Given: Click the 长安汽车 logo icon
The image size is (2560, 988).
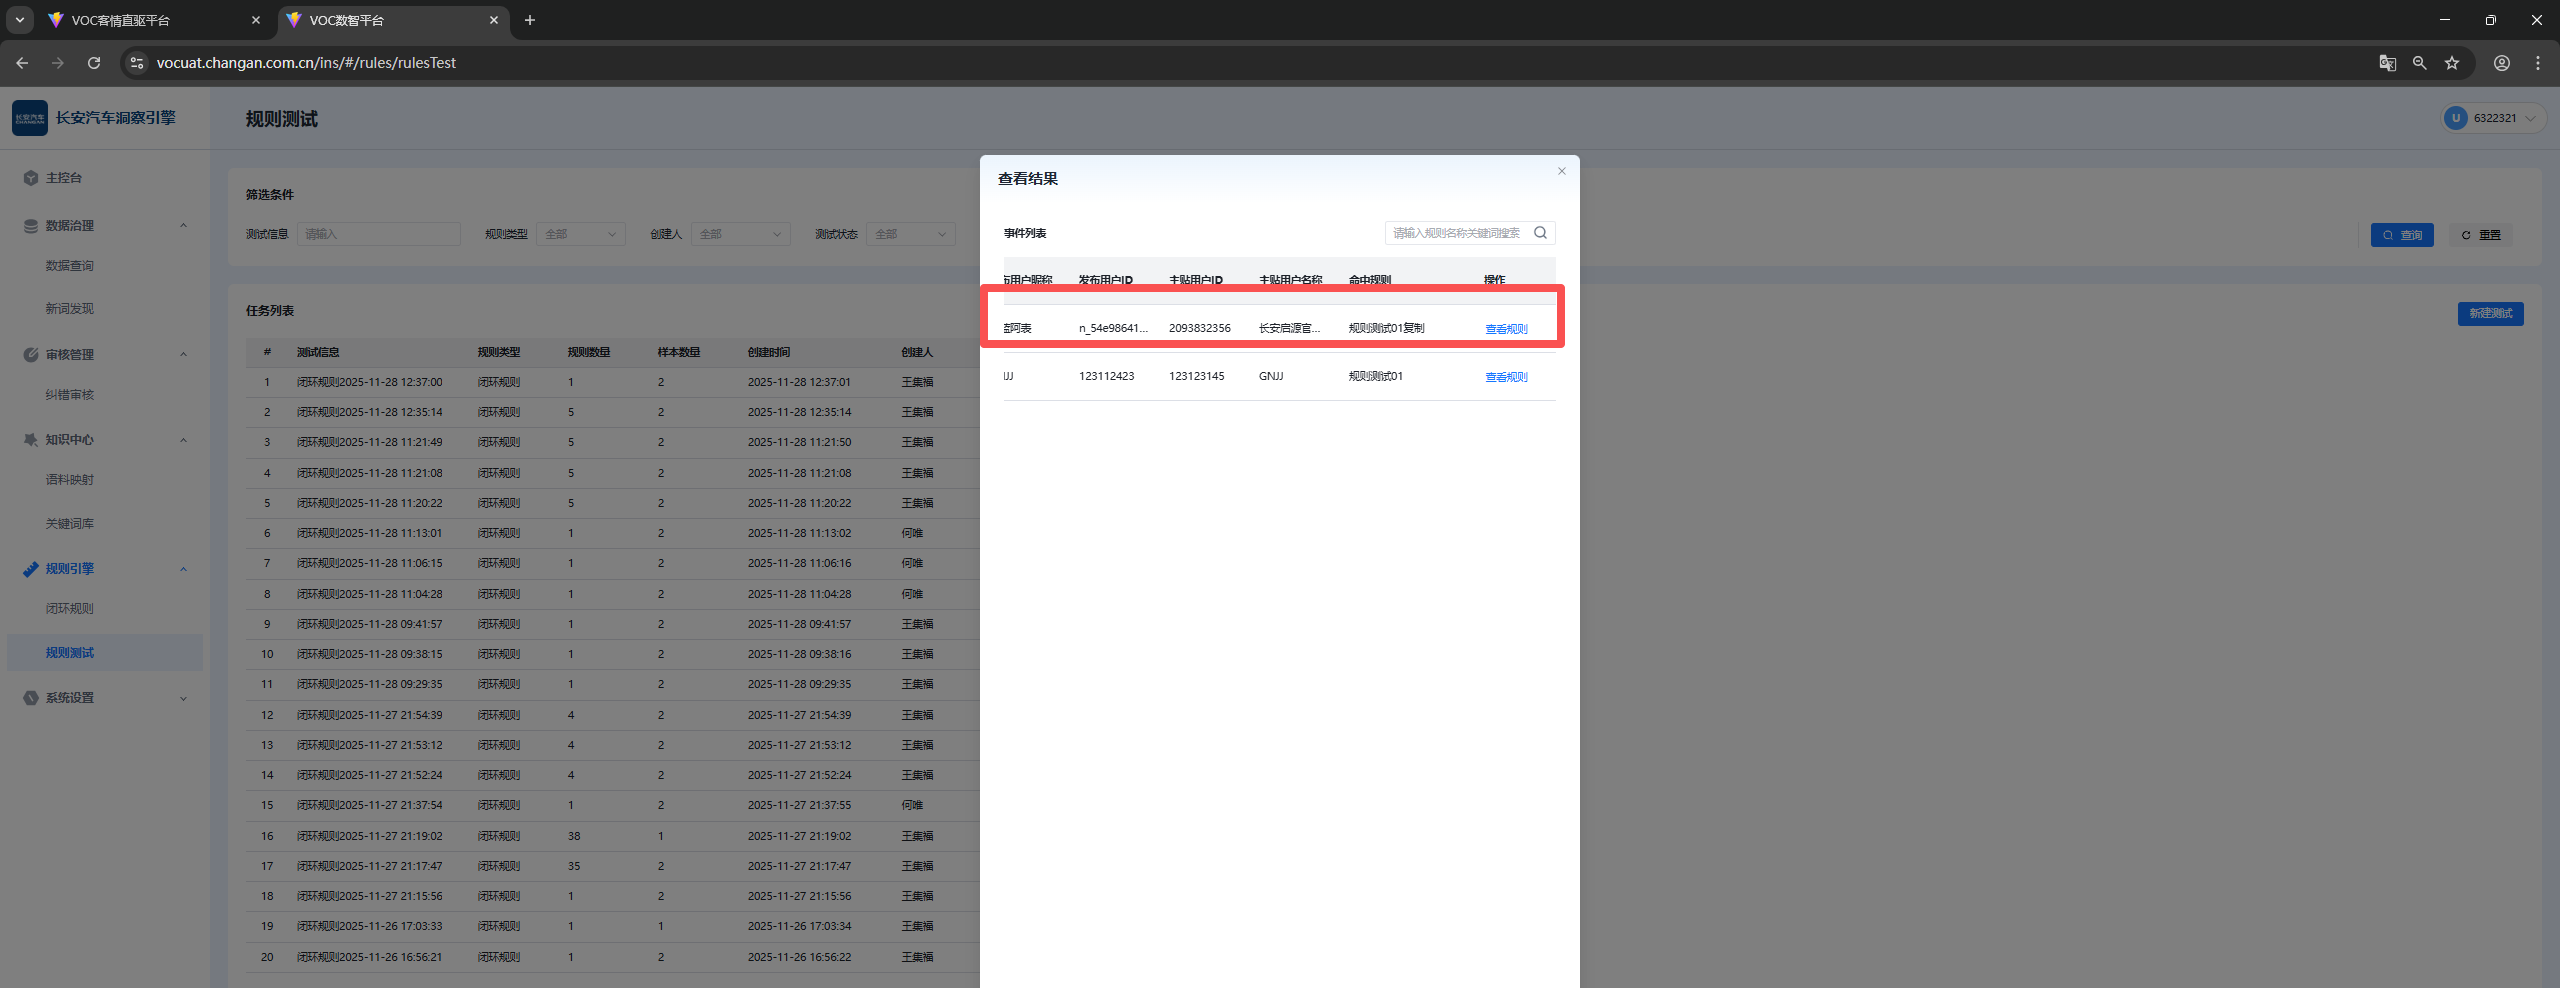Looking at the screenshot, I should point(30,118).
